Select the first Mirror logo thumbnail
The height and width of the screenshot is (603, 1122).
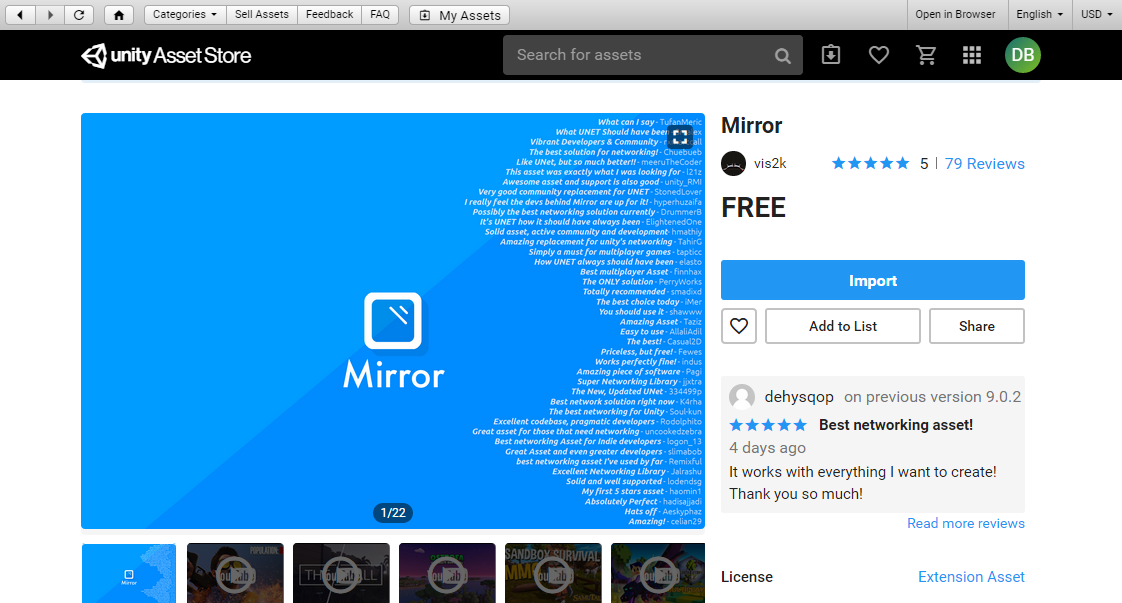pos(129,573)
